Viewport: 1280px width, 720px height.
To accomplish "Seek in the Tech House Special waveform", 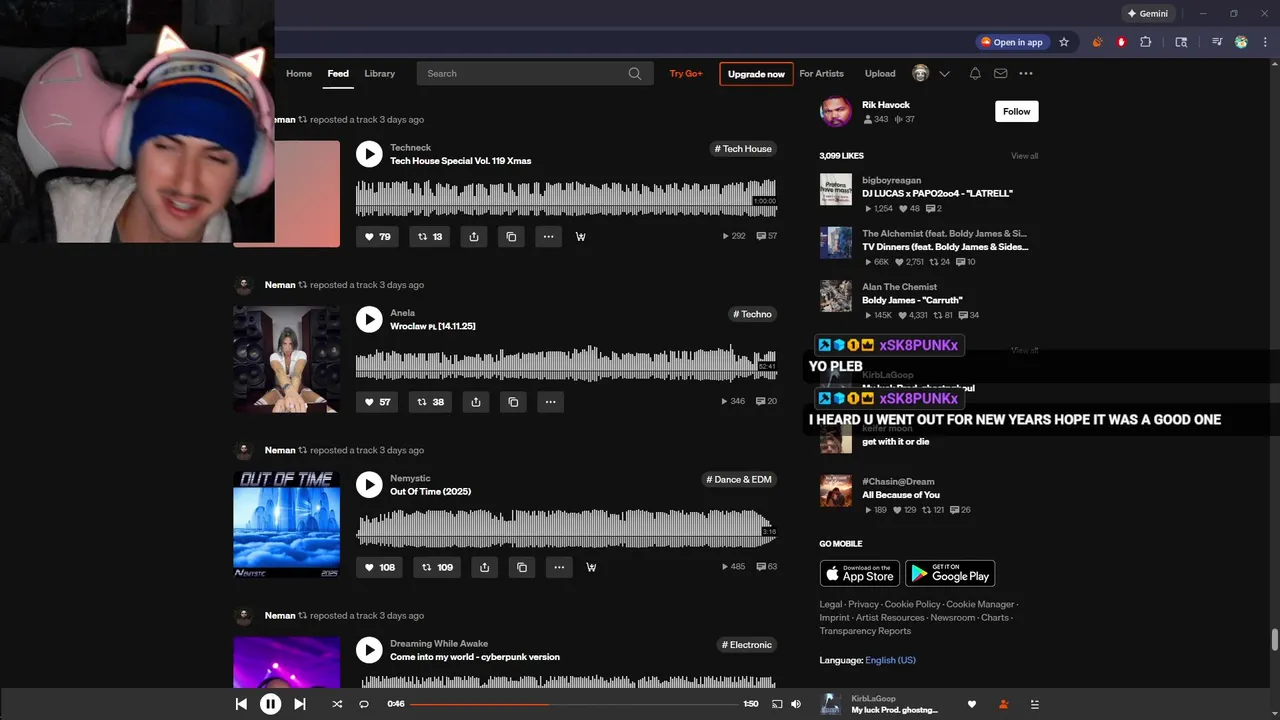I will [x=566, y=198].
